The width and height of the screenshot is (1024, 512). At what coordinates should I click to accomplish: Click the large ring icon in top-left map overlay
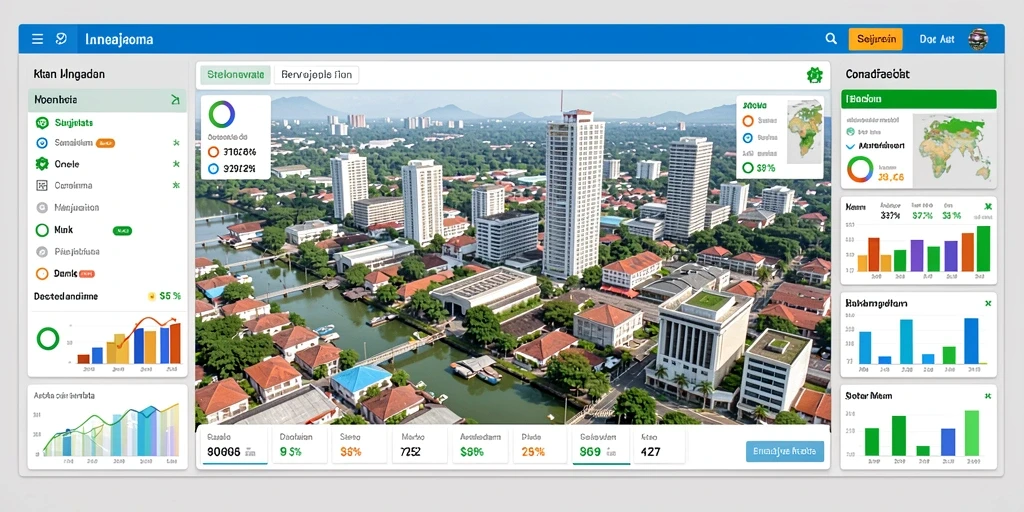[221, 114]
